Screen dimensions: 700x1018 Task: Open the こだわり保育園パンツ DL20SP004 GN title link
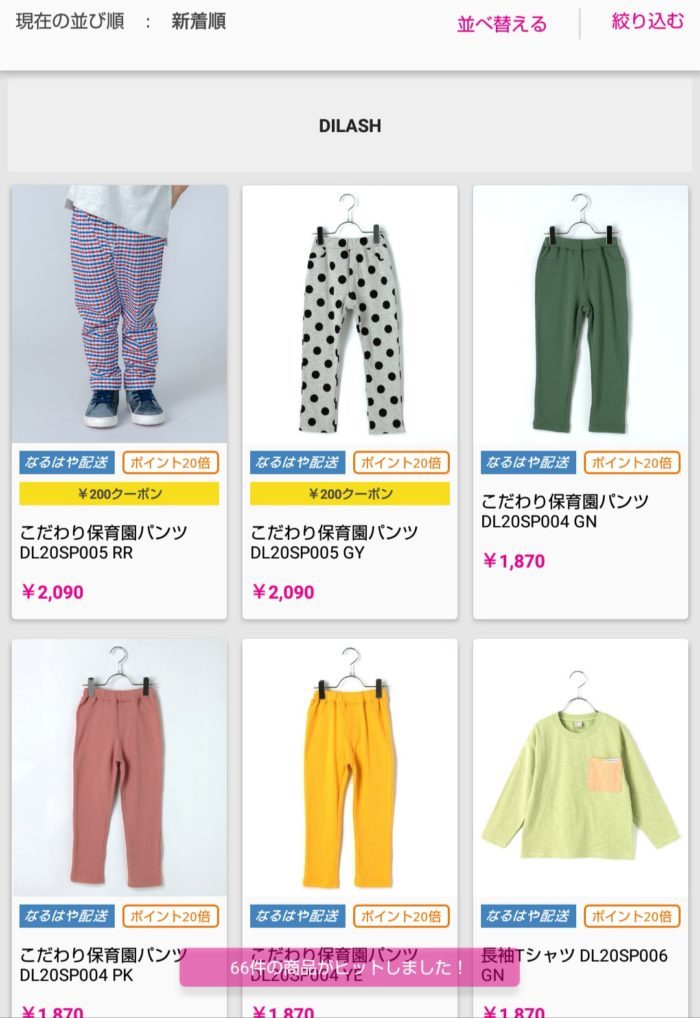(x=565, y=511)
